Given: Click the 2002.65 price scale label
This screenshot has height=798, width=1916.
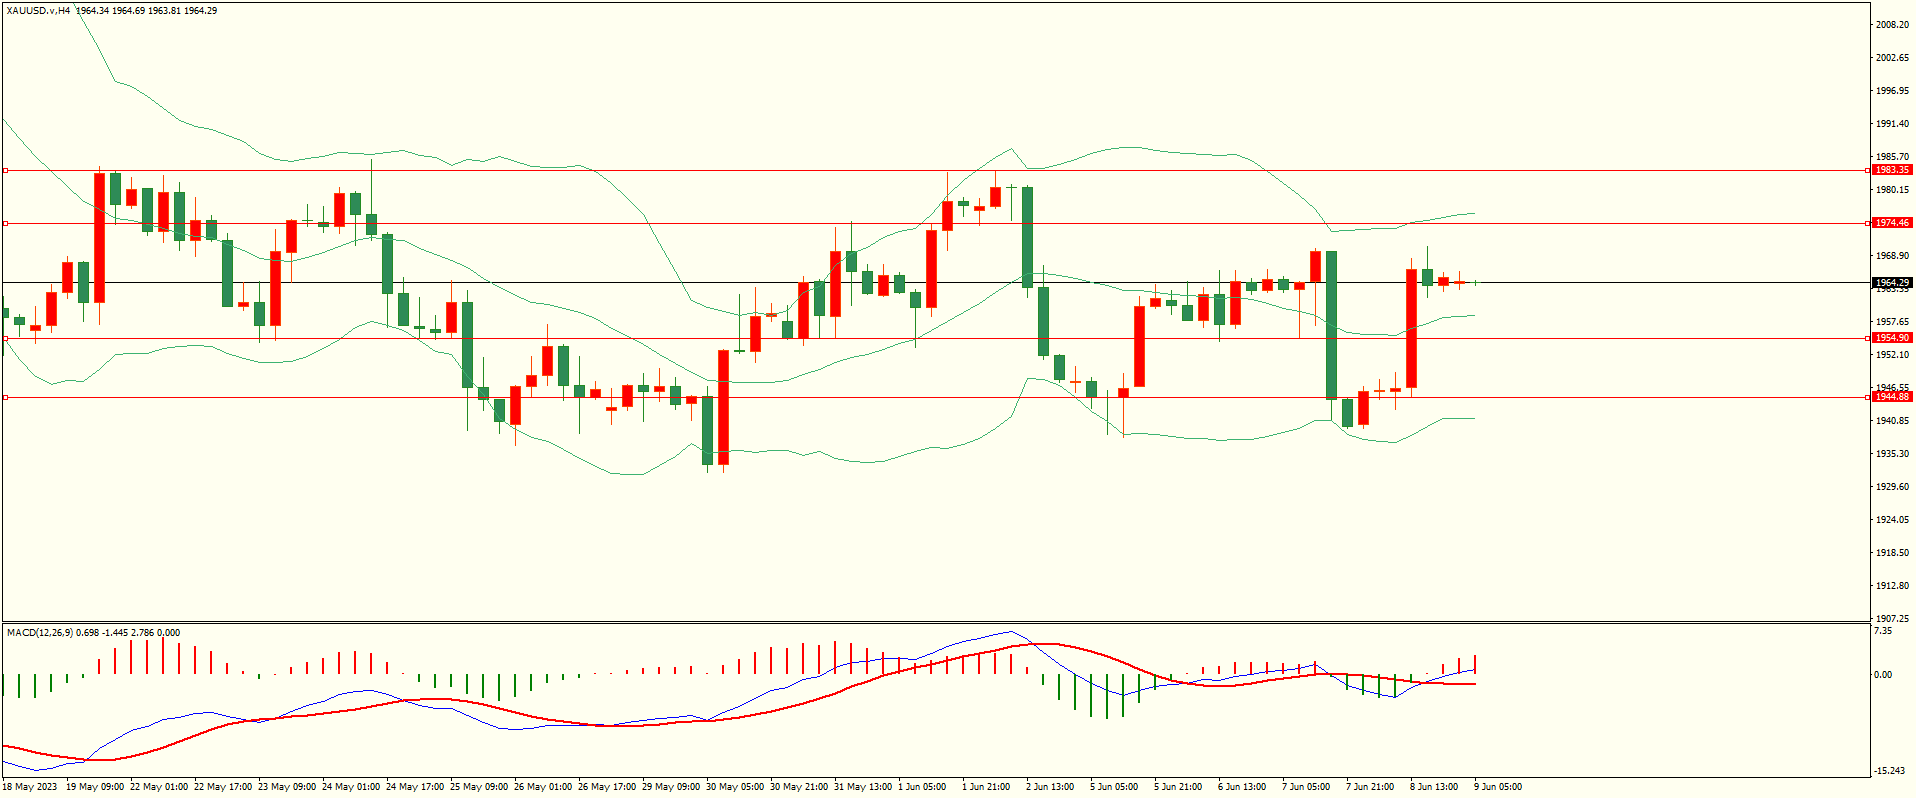Looking at the screenshot, I should coord(1892,58).
